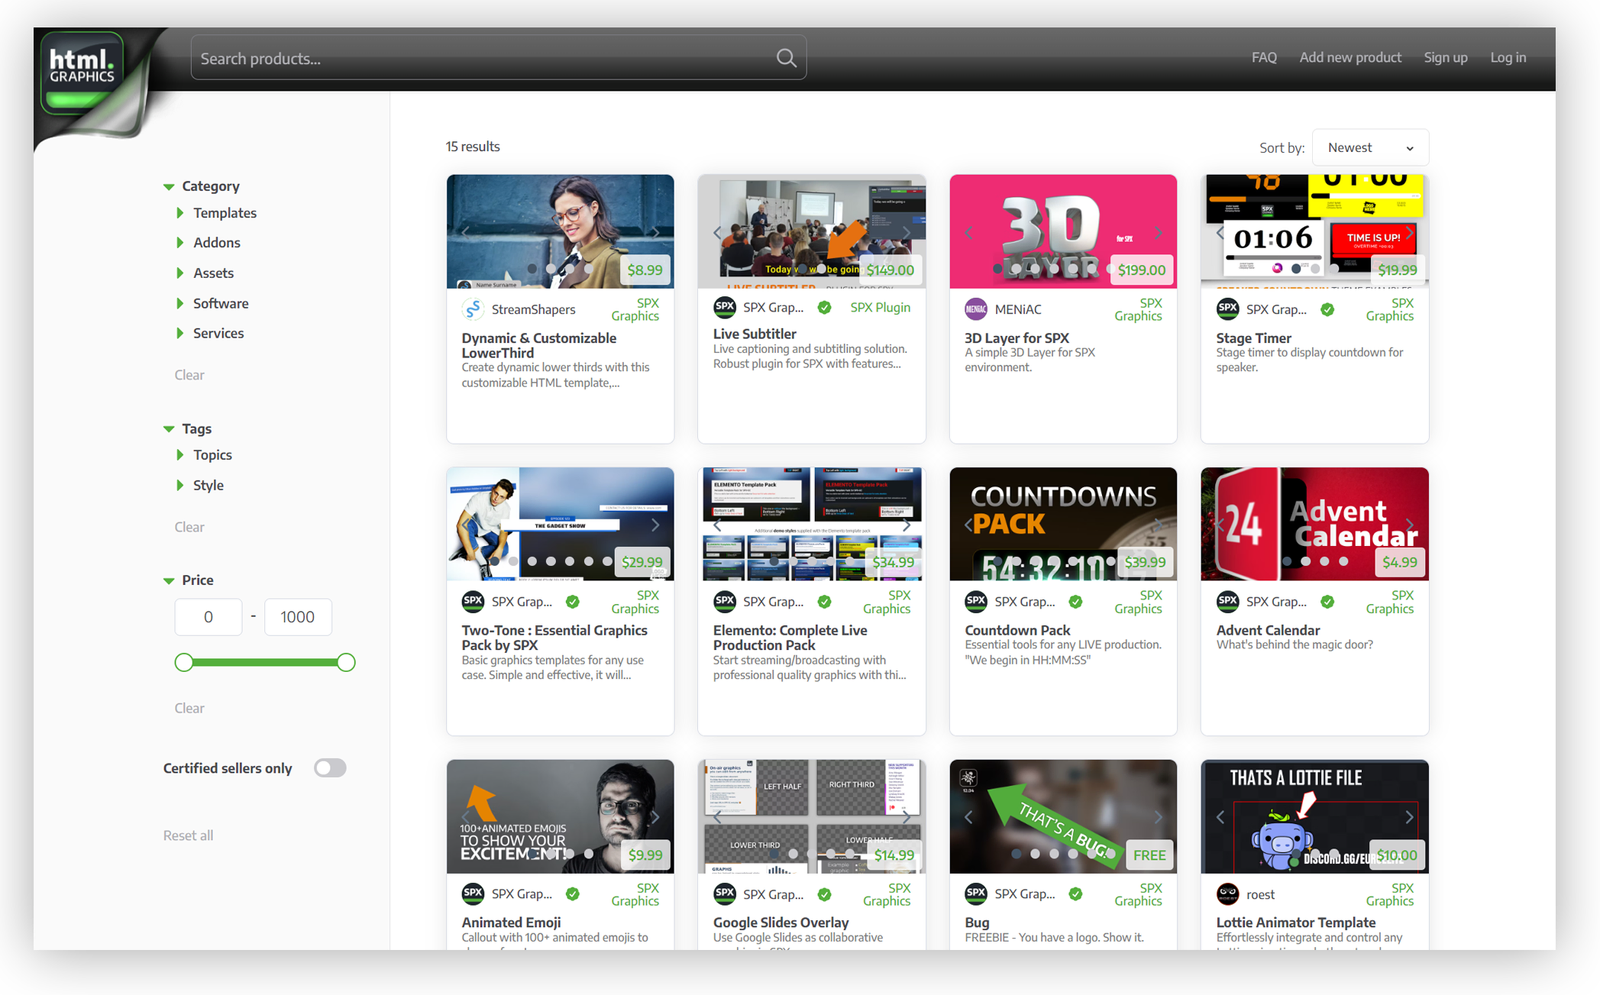Expand the Addons category
This screenshot has width=1600, height=995.
(208, 243)
